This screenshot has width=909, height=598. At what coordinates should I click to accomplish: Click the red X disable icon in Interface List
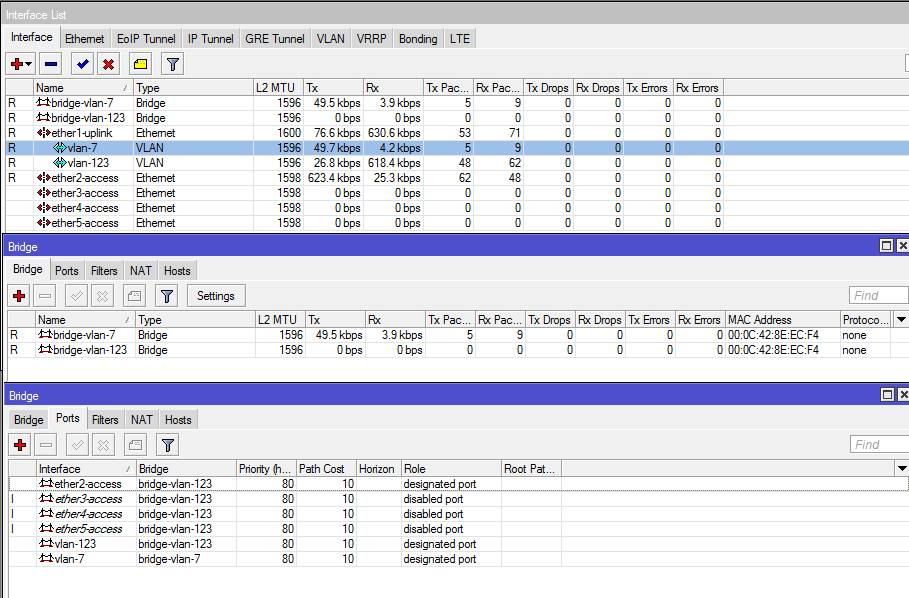pos(108,64)
